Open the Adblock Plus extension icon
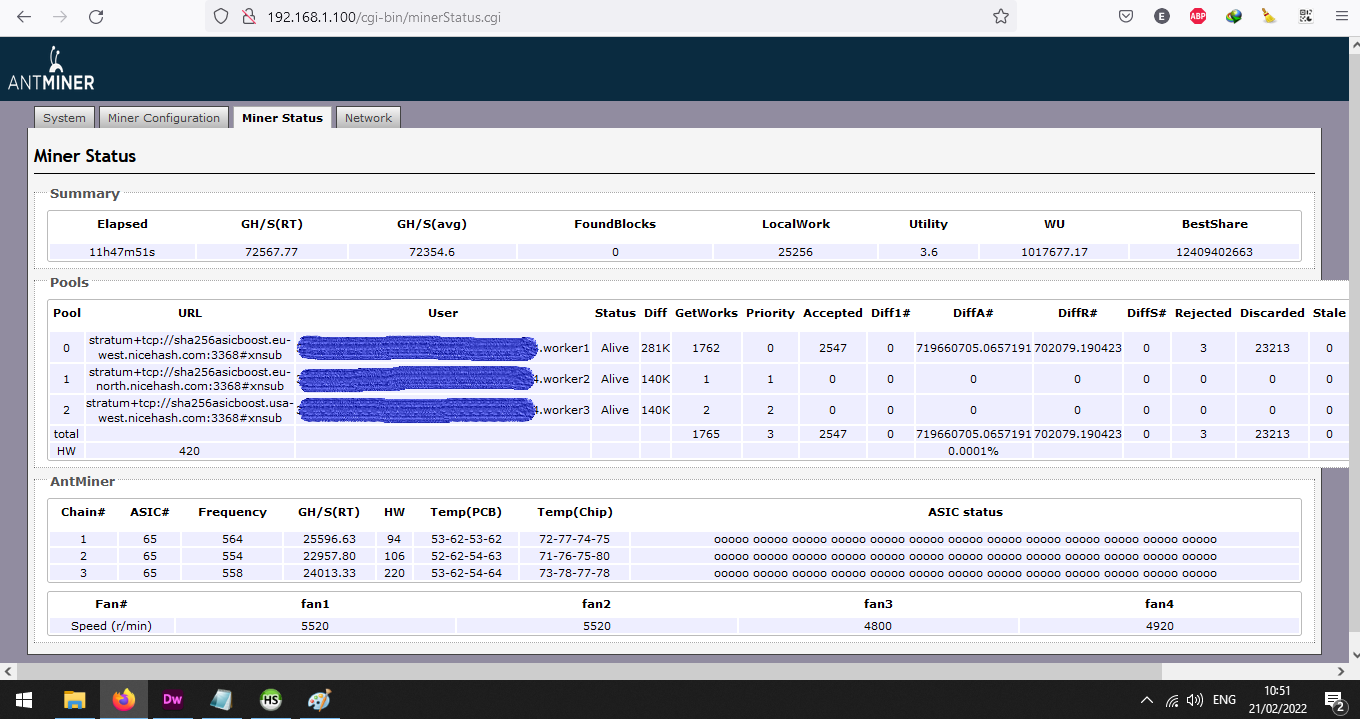Screen dimensions: 1360x719 [1198, 17]
